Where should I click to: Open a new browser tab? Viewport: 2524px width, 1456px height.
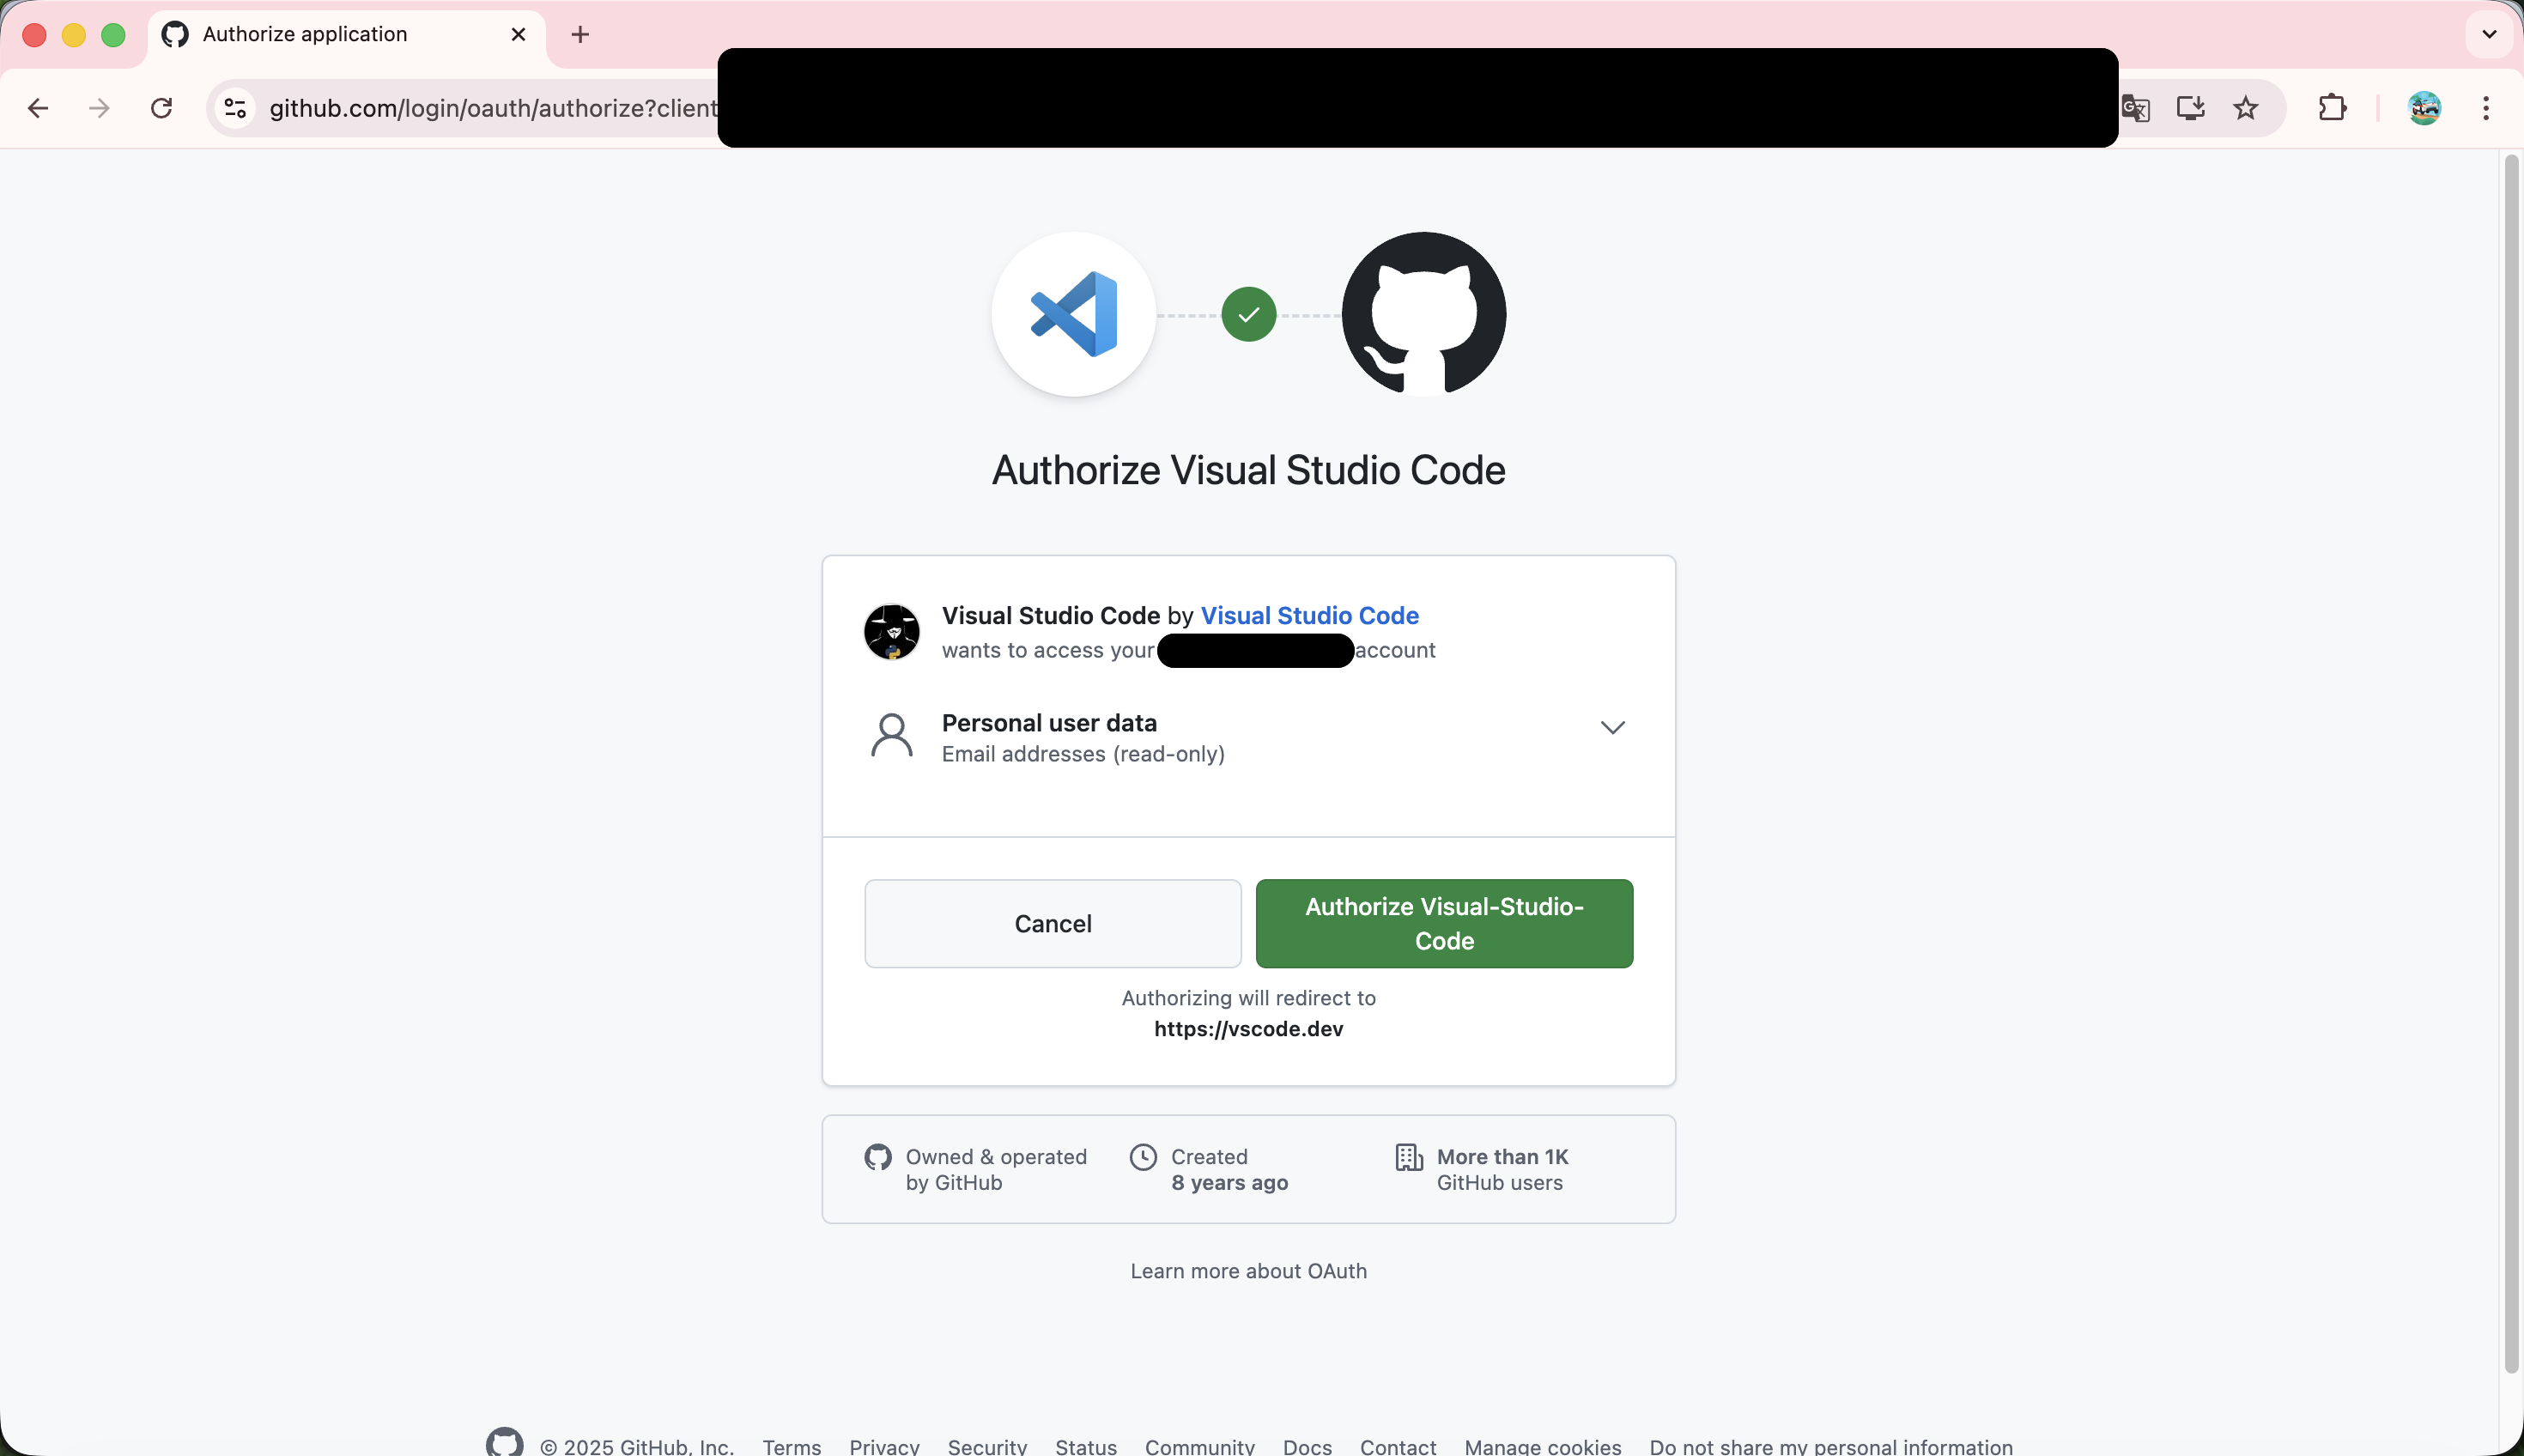pyautogui.click(x=580, y=35)
